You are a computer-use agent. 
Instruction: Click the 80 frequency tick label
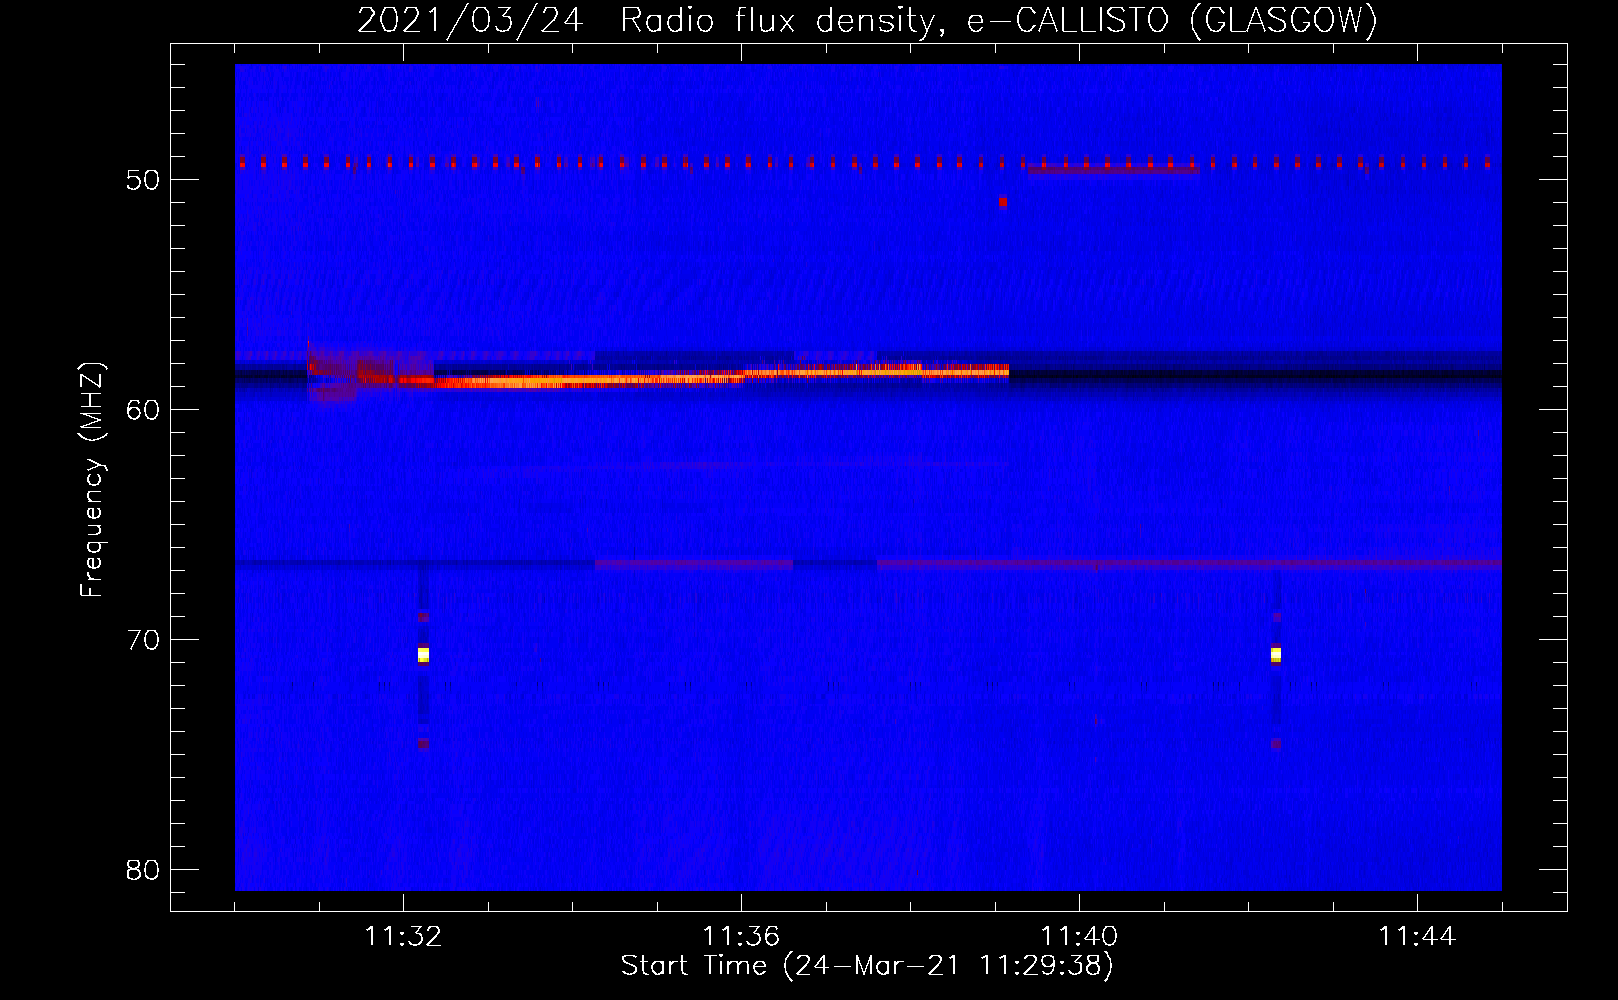pos(143,870)
